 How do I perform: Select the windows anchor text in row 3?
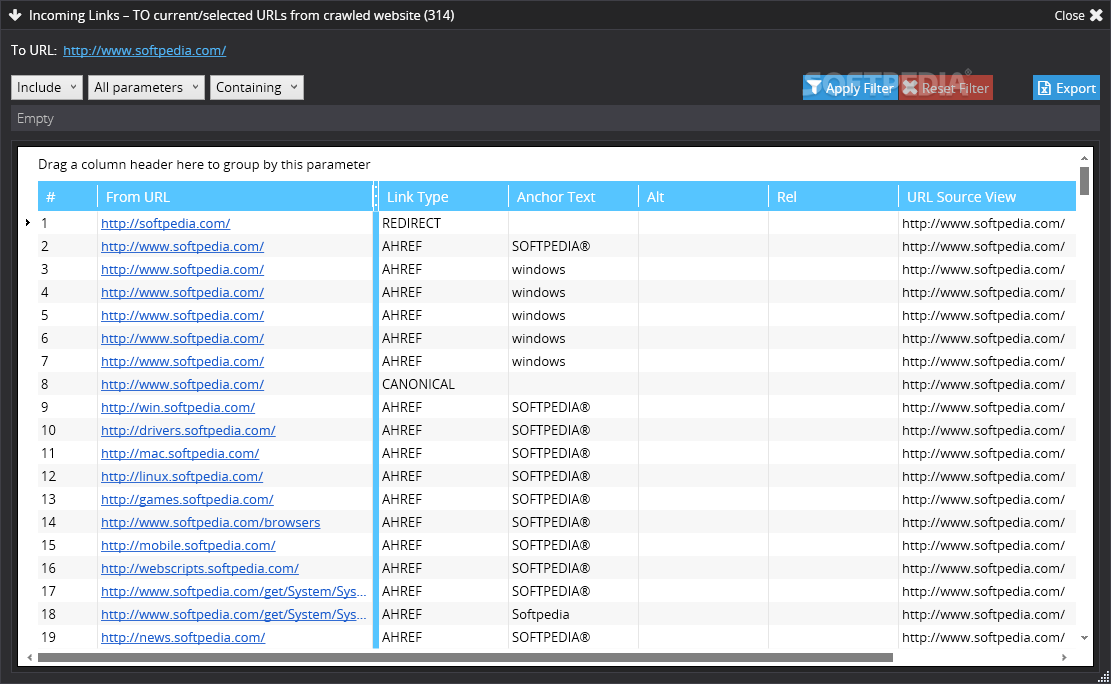coord(538,269)
